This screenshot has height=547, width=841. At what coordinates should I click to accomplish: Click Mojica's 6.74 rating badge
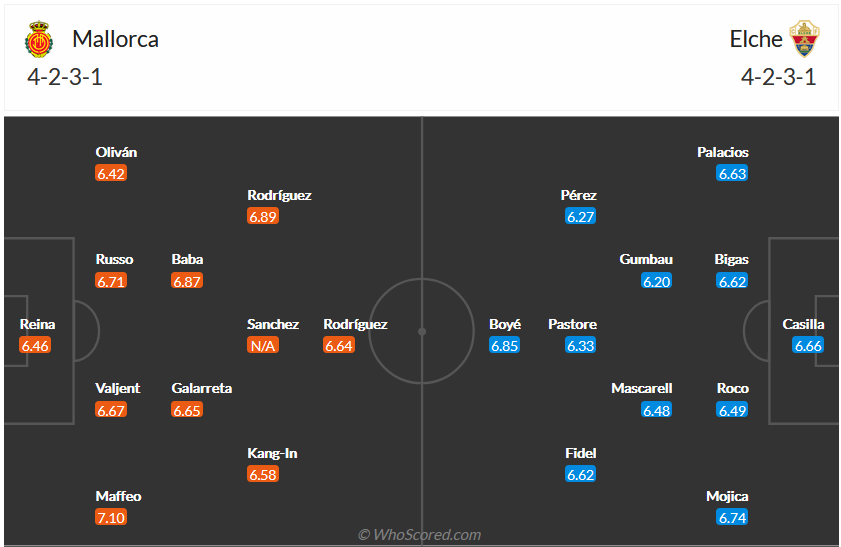(x=732, y=517)
